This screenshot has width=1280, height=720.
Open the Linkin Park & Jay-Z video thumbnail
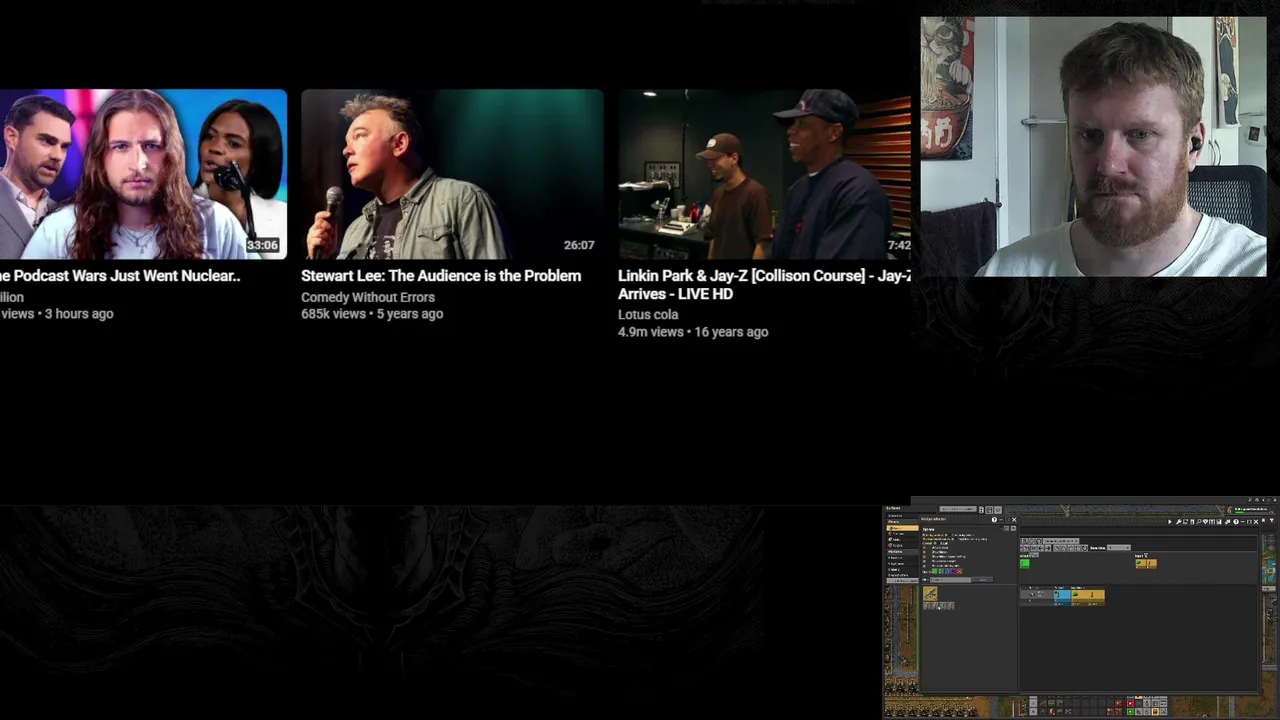(x=764, y=174)
